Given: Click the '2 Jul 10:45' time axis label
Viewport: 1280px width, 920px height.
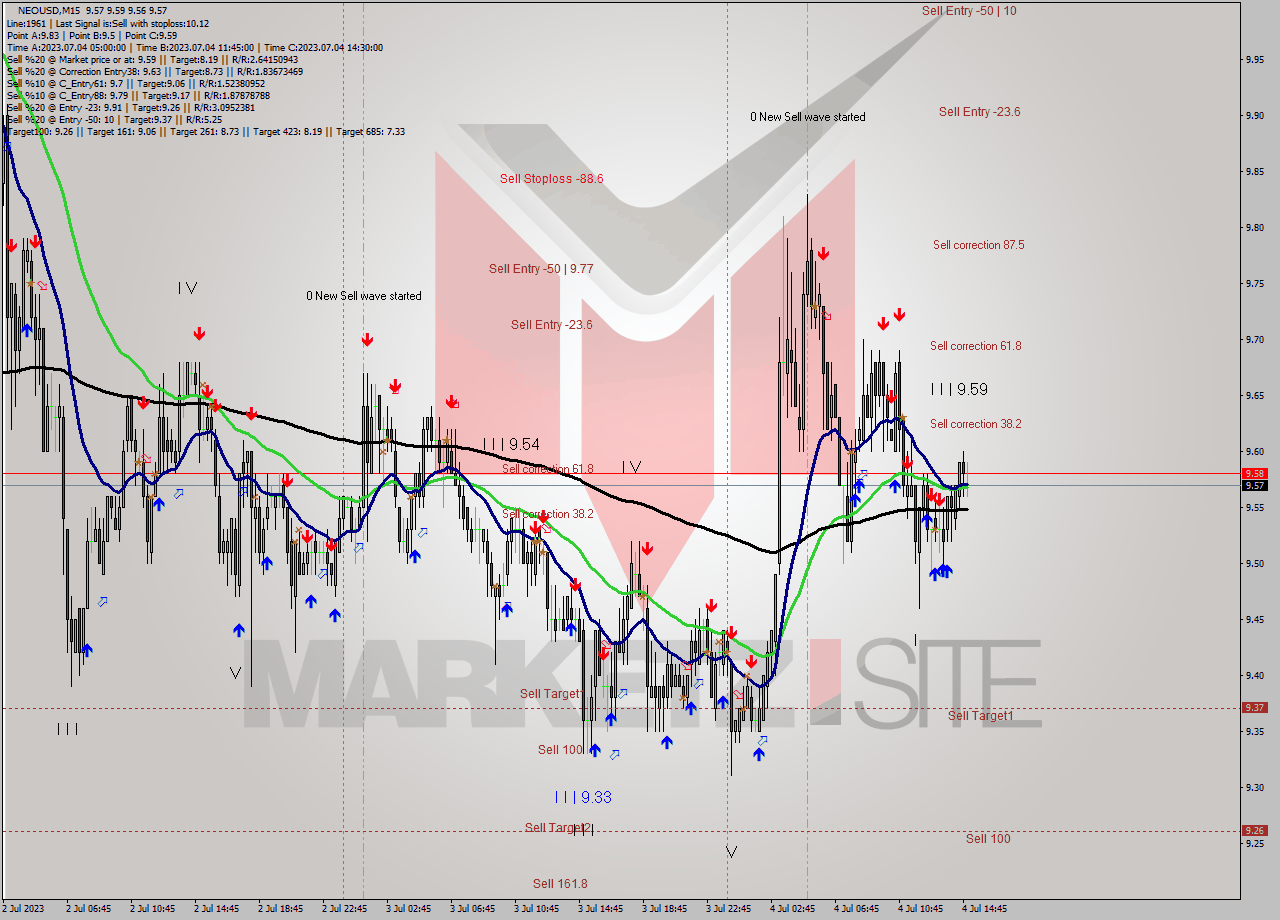Looking at the screenshot, I should (x=153, y=909).
